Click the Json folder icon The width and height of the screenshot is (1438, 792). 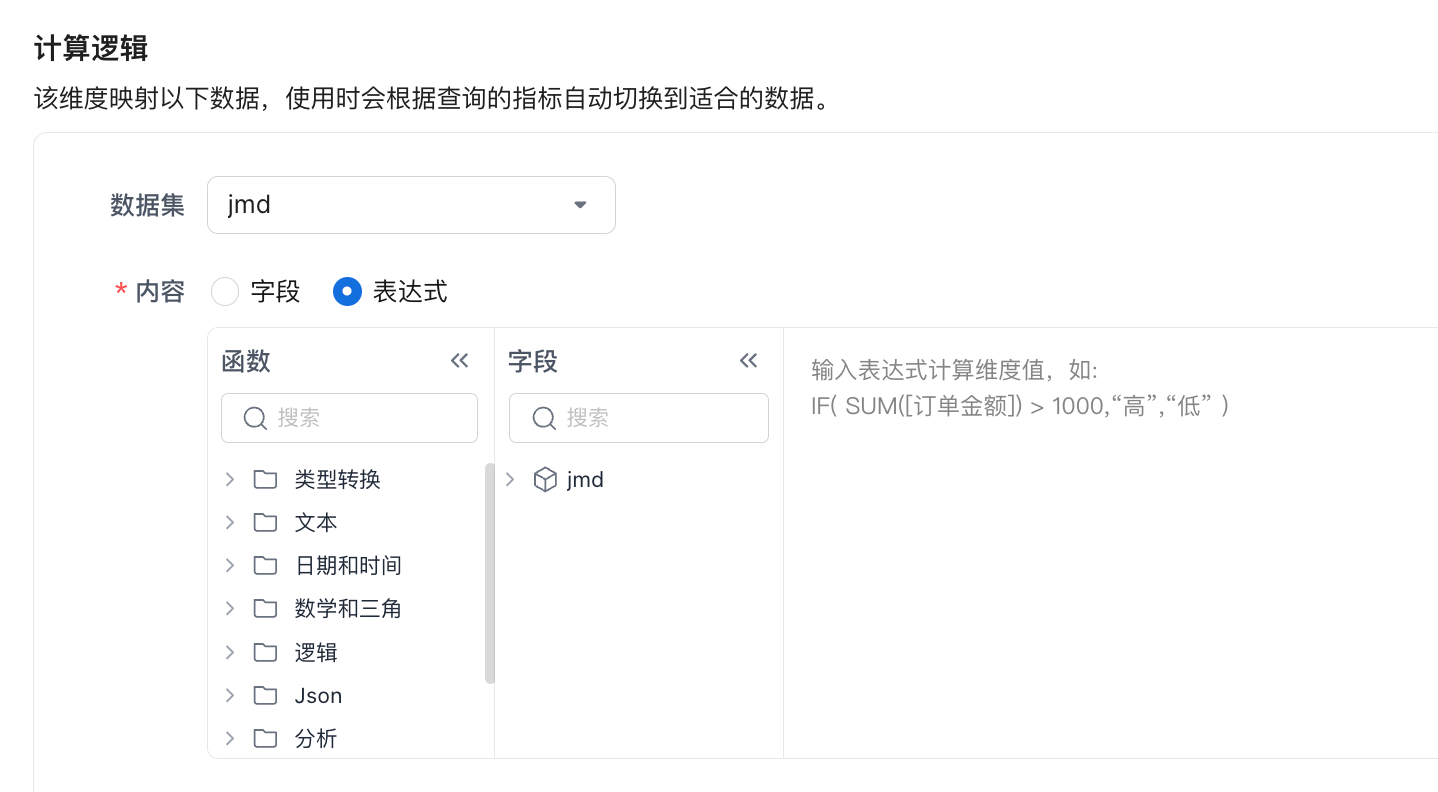(x=265, y=695)
